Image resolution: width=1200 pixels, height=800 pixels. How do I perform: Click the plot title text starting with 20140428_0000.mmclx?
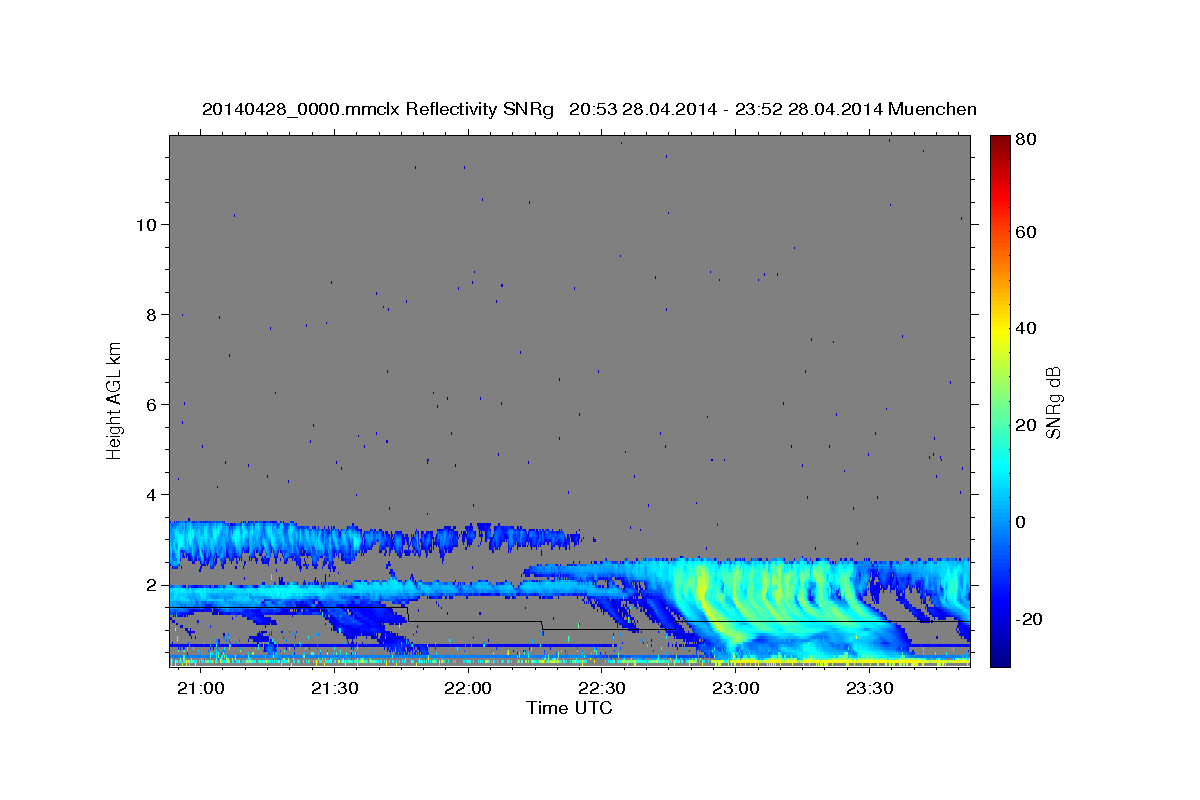tap(589, 109)
